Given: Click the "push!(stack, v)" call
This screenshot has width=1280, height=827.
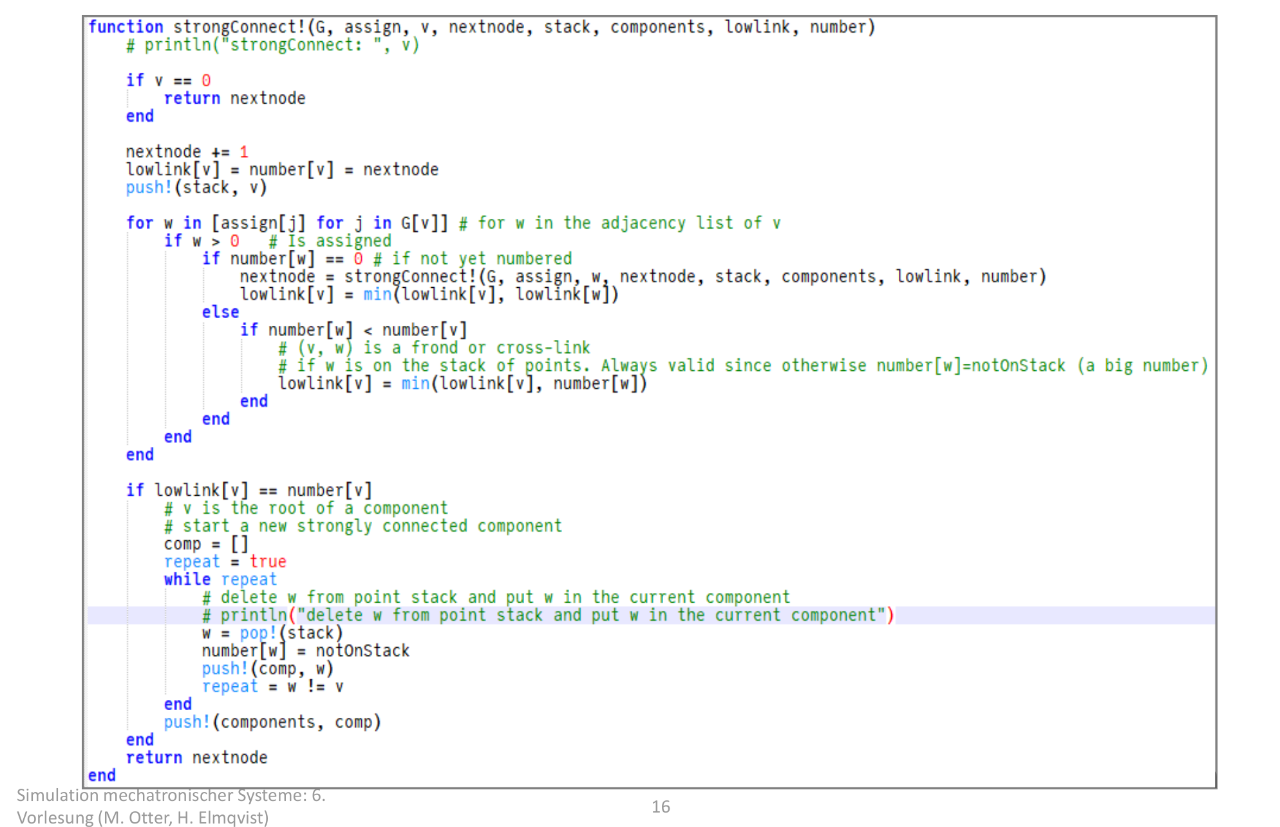Looking at the screenshot, I should (x=196, y=187).
